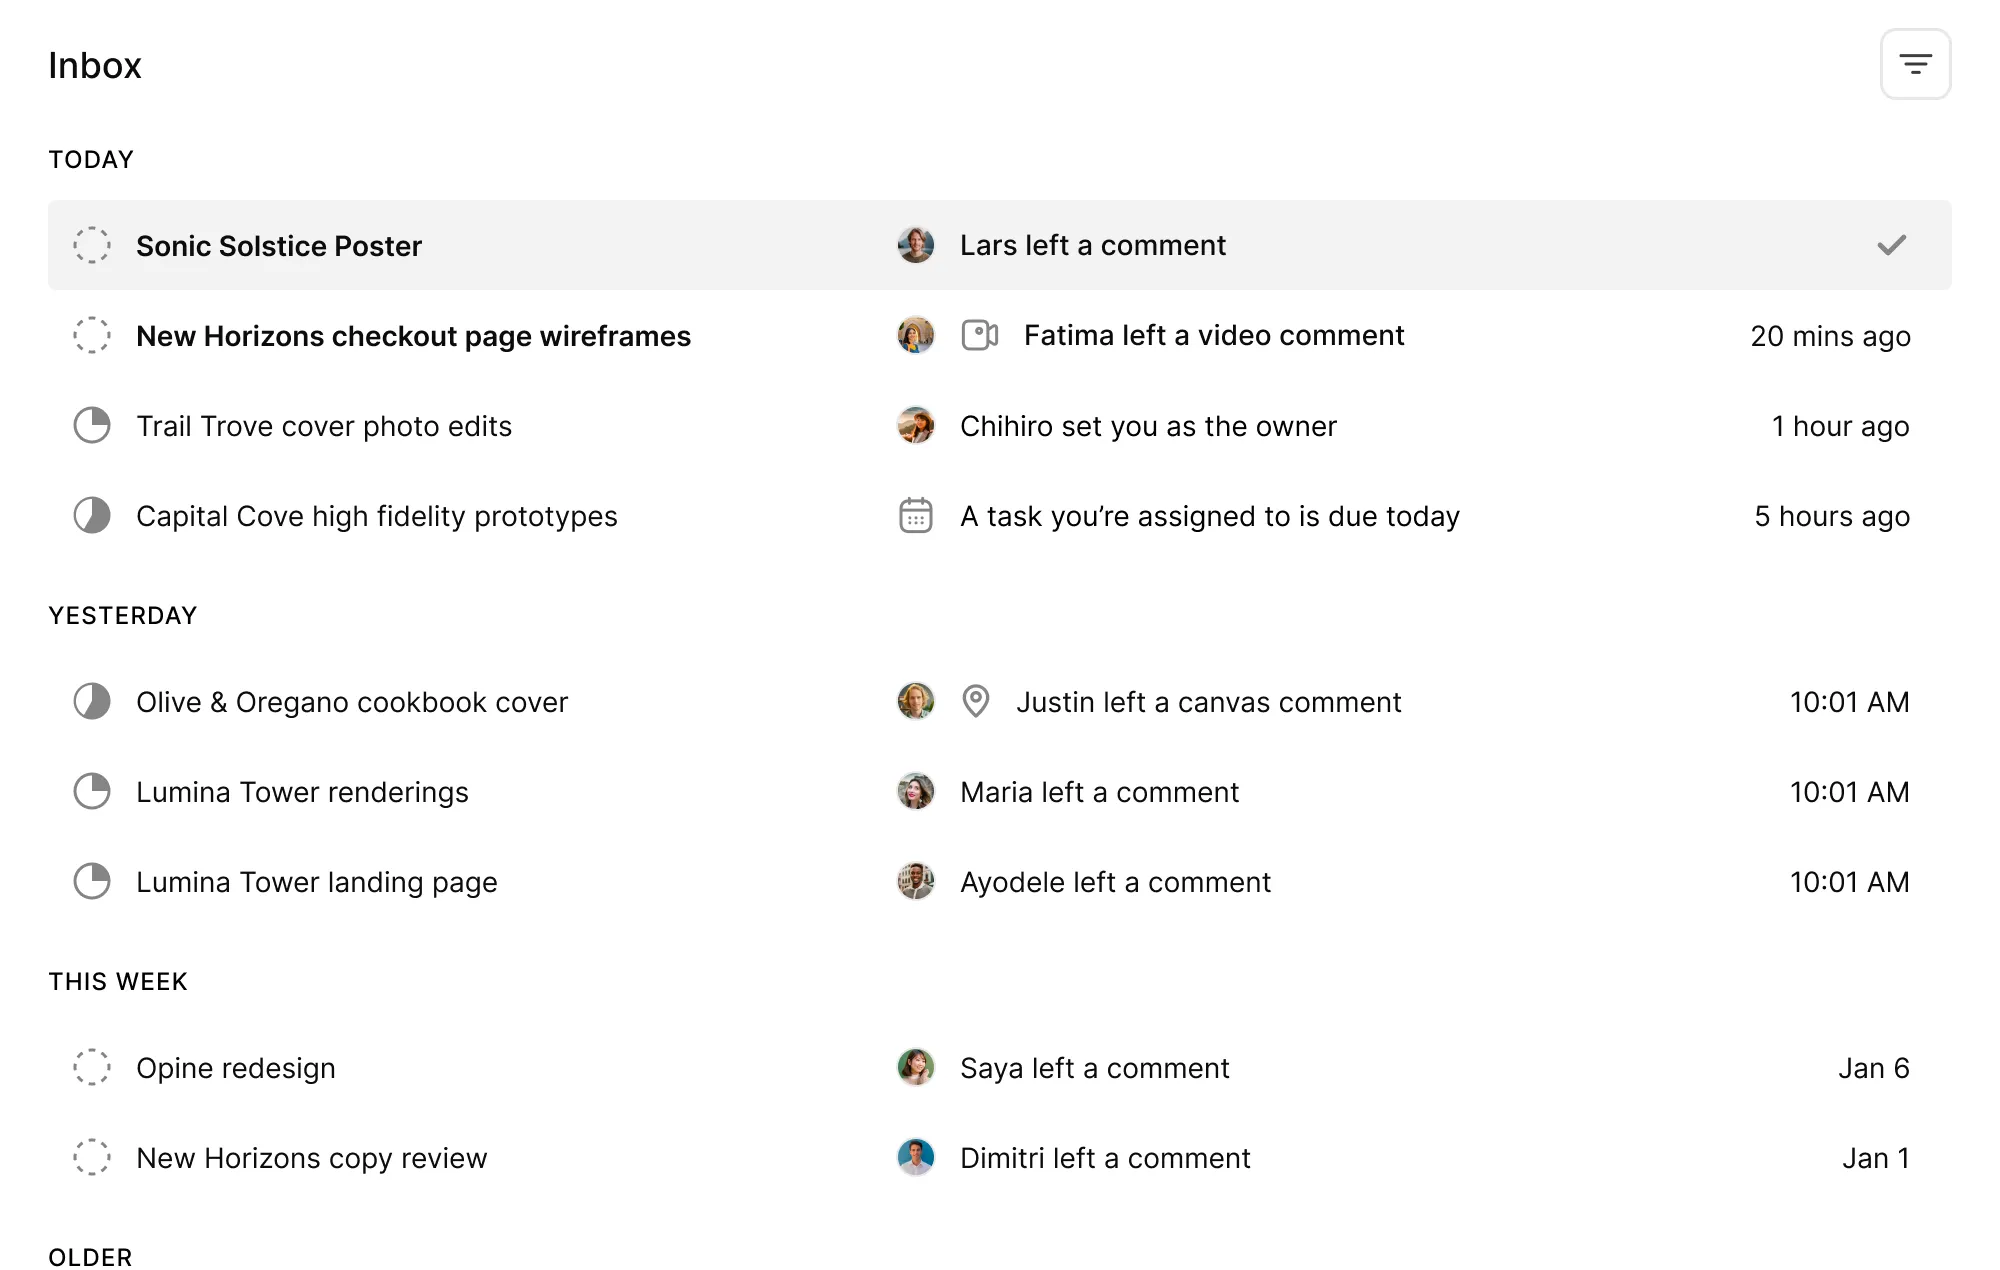Click the video comment icon on Fatima's notification

978,335
